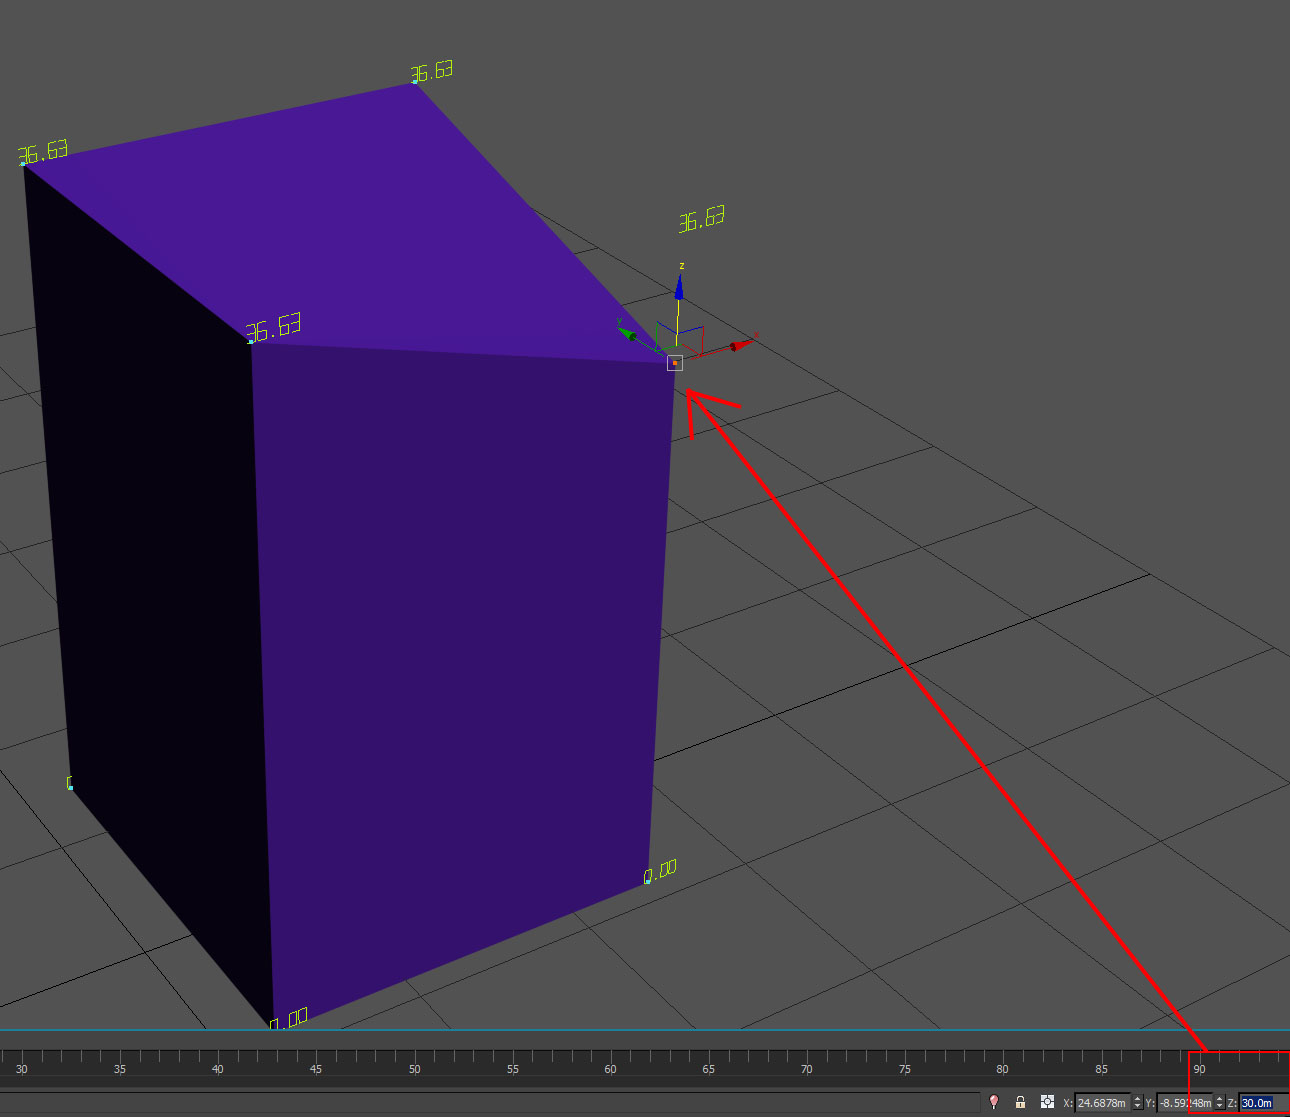The width and height of the screenshot is (1290, 1117).
Task: Click the Isolate Selection light bulb icon
Action: click(993, 1102)
